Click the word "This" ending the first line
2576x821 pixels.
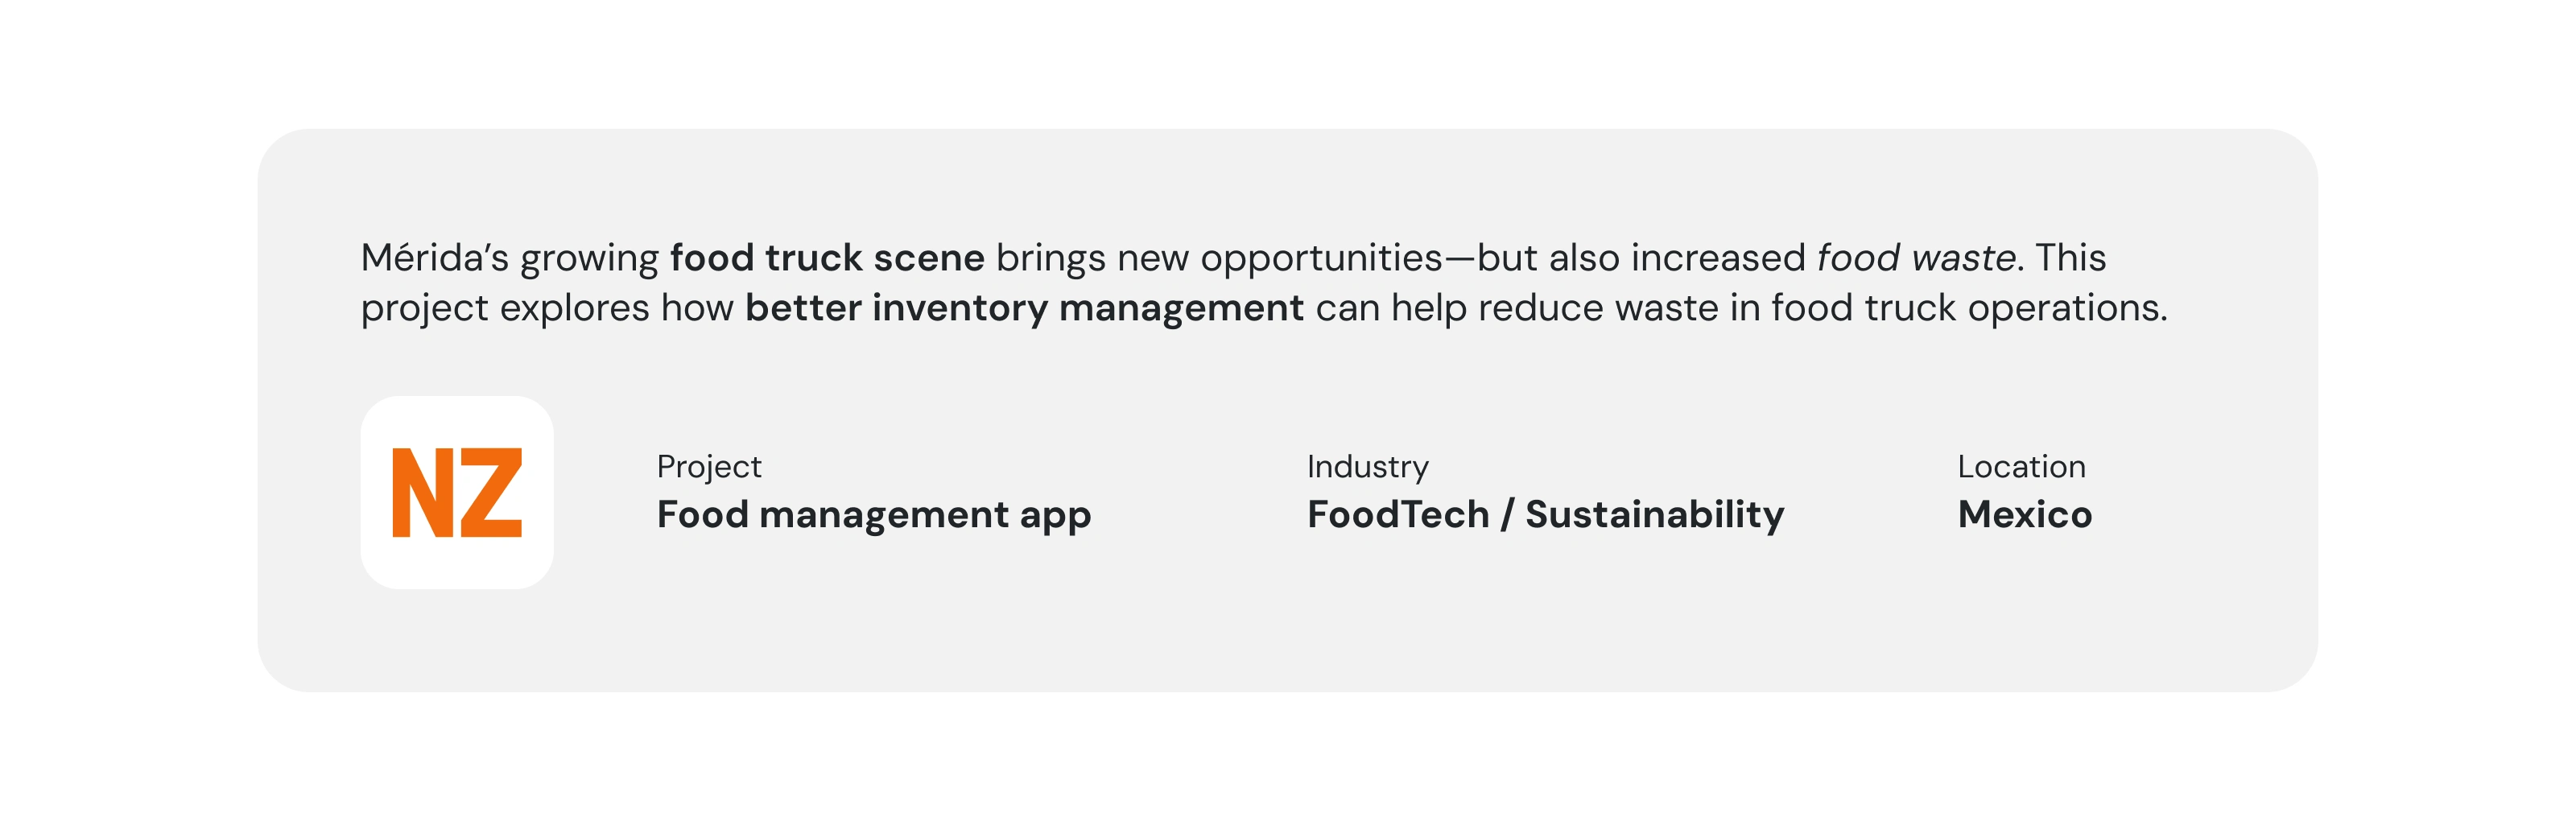2070,258
